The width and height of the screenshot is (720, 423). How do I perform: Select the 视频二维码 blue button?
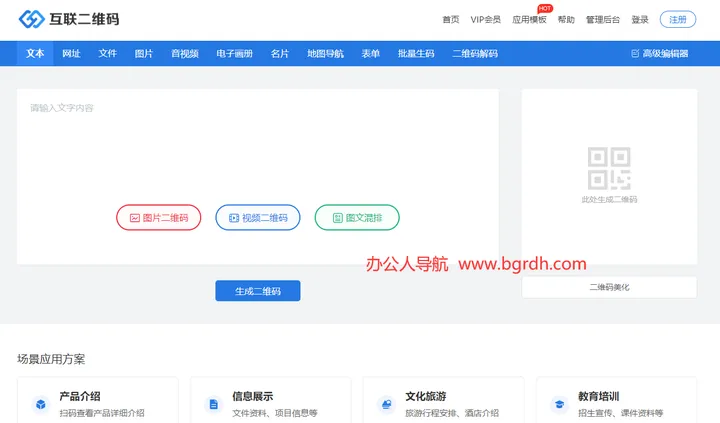point(258,217)
